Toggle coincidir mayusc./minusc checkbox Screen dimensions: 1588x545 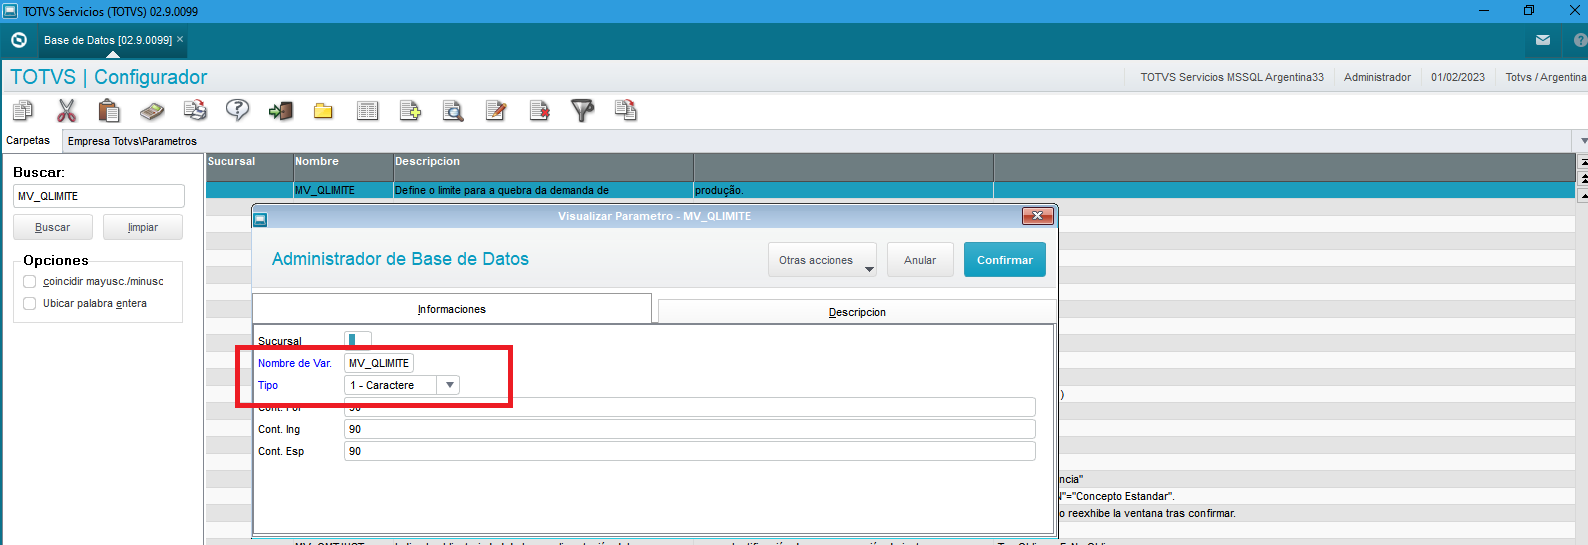click(30, 282)
